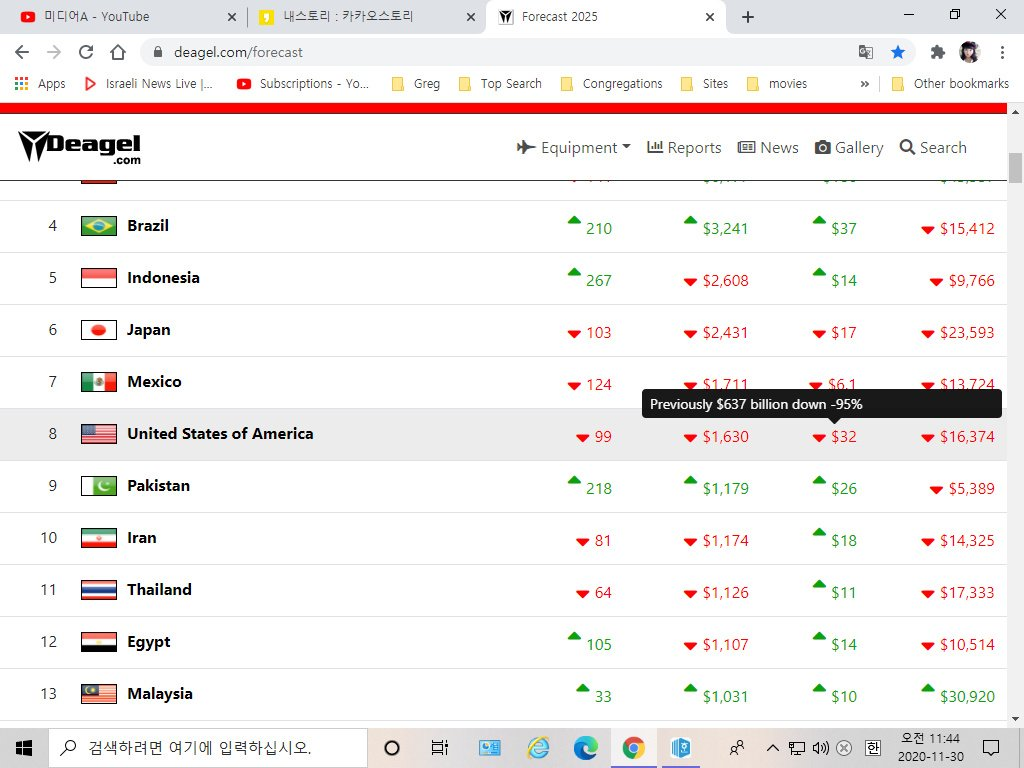The width and height of the screenshot is (1024, 768).
Task: Click the United States flag icon
Action: [x=99, y=434]
